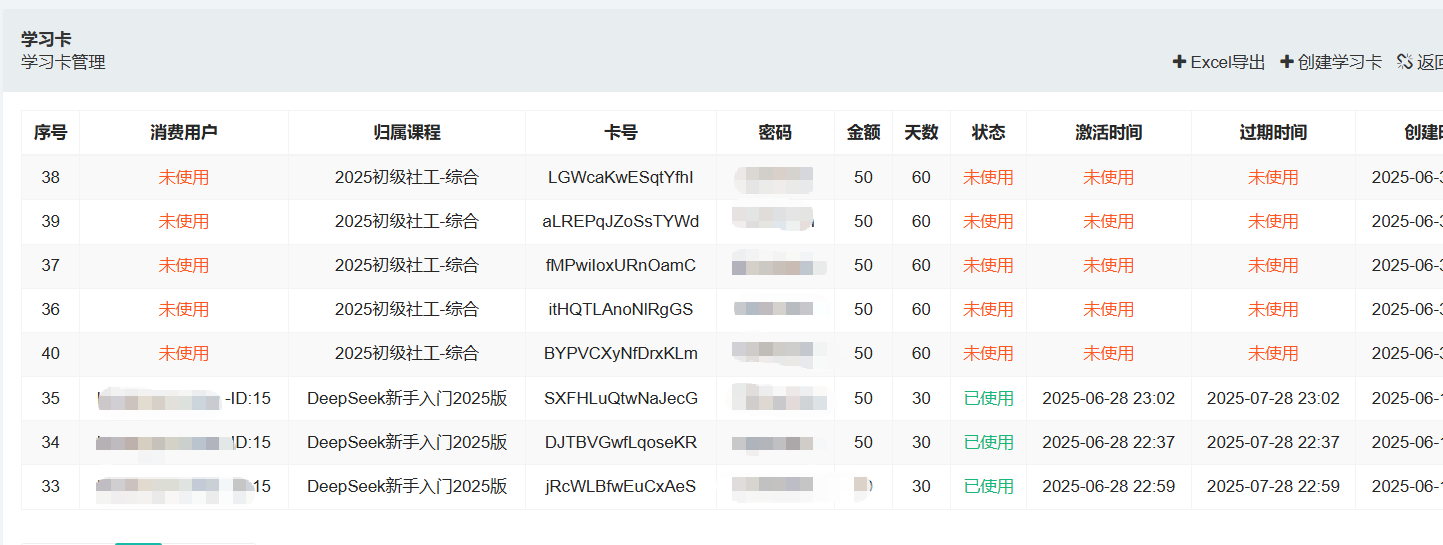Click the 消费用户 column header

pyautogui.click(x=184, y=132)
